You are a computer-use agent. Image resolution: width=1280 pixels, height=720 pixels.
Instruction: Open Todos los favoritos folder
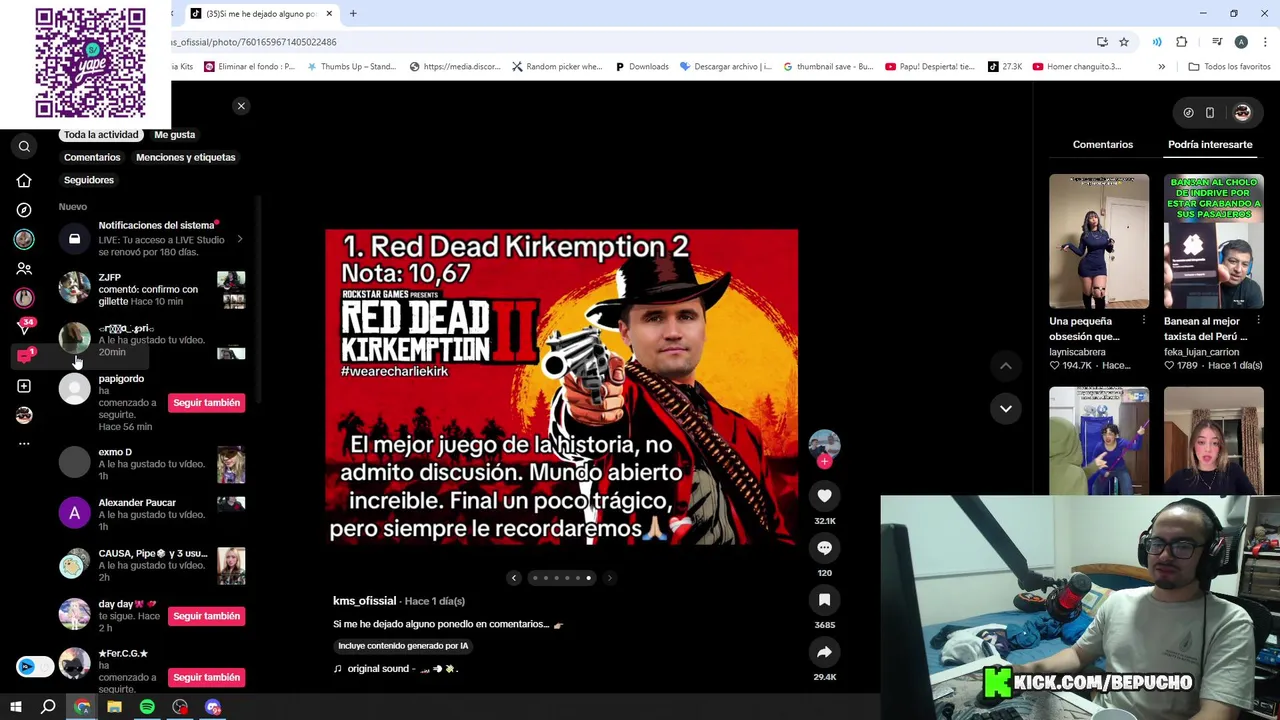[x=1229, y=67]
